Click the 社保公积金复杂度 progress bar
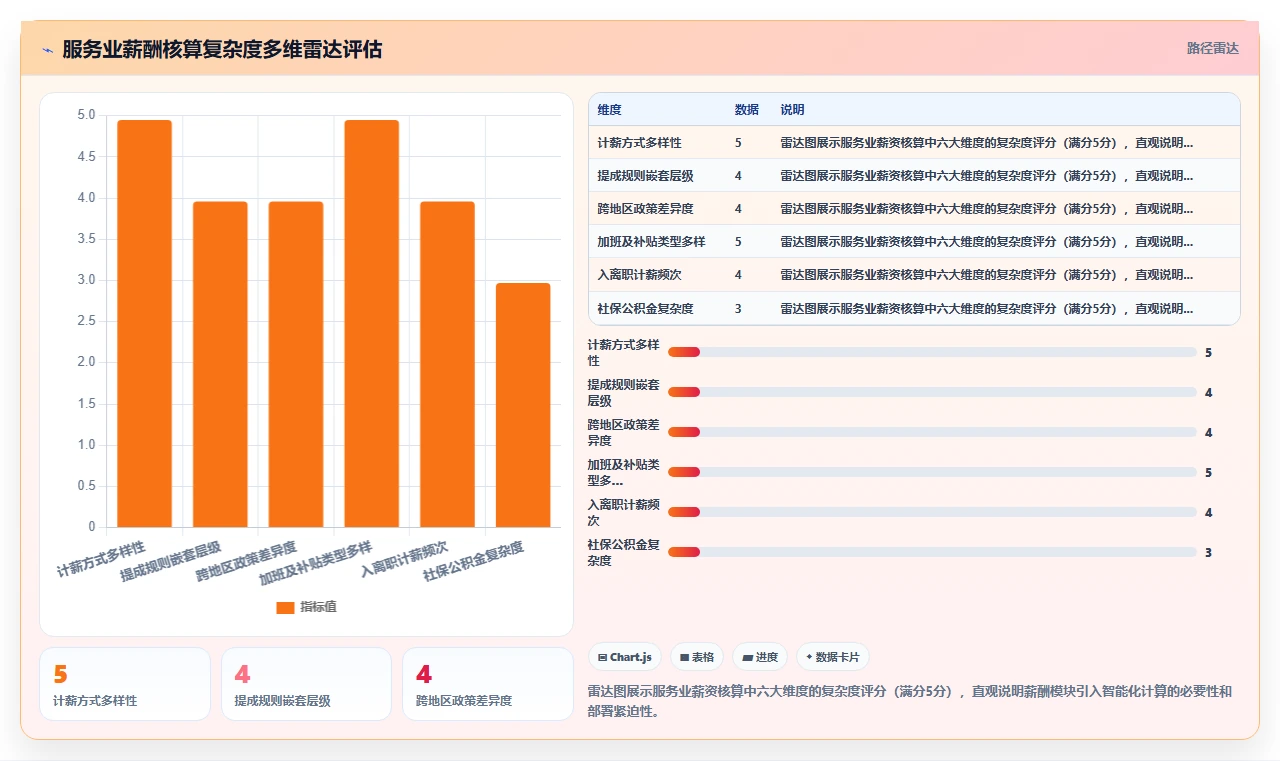Image resolution: width=1280 pixels, height=761 pixels. coord(932,552)
